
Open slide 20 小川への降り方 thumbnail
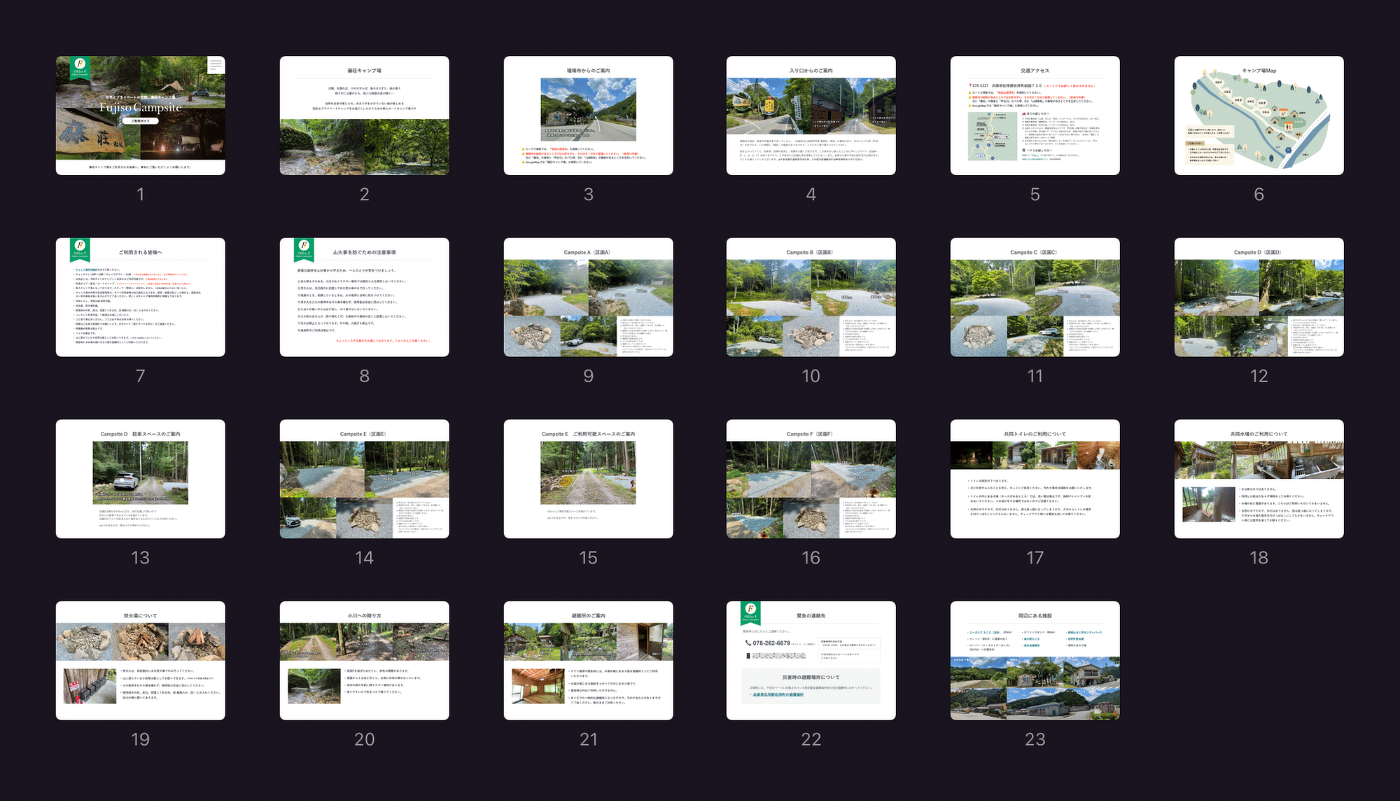pos(364,660)
